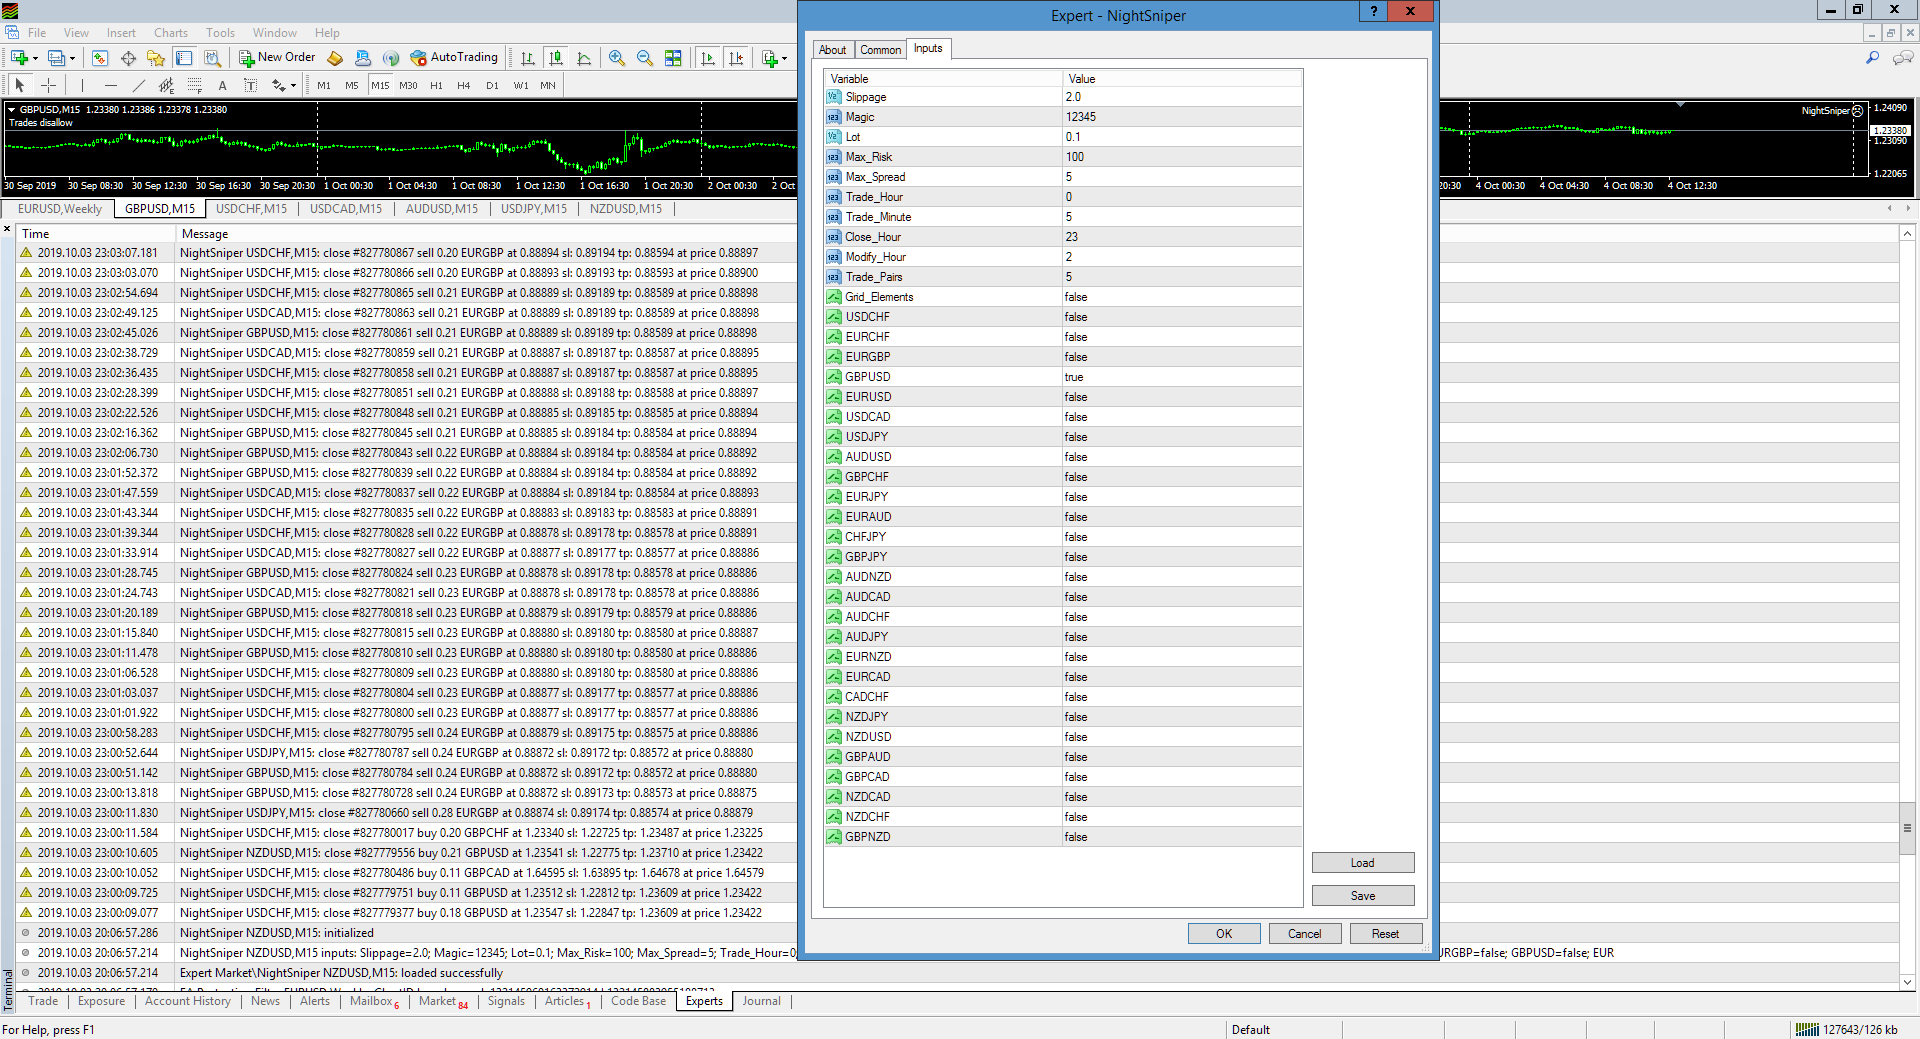Click the Load button
The height and width of the screenshot is (1039, 1920).
(x=1363, y=863)
